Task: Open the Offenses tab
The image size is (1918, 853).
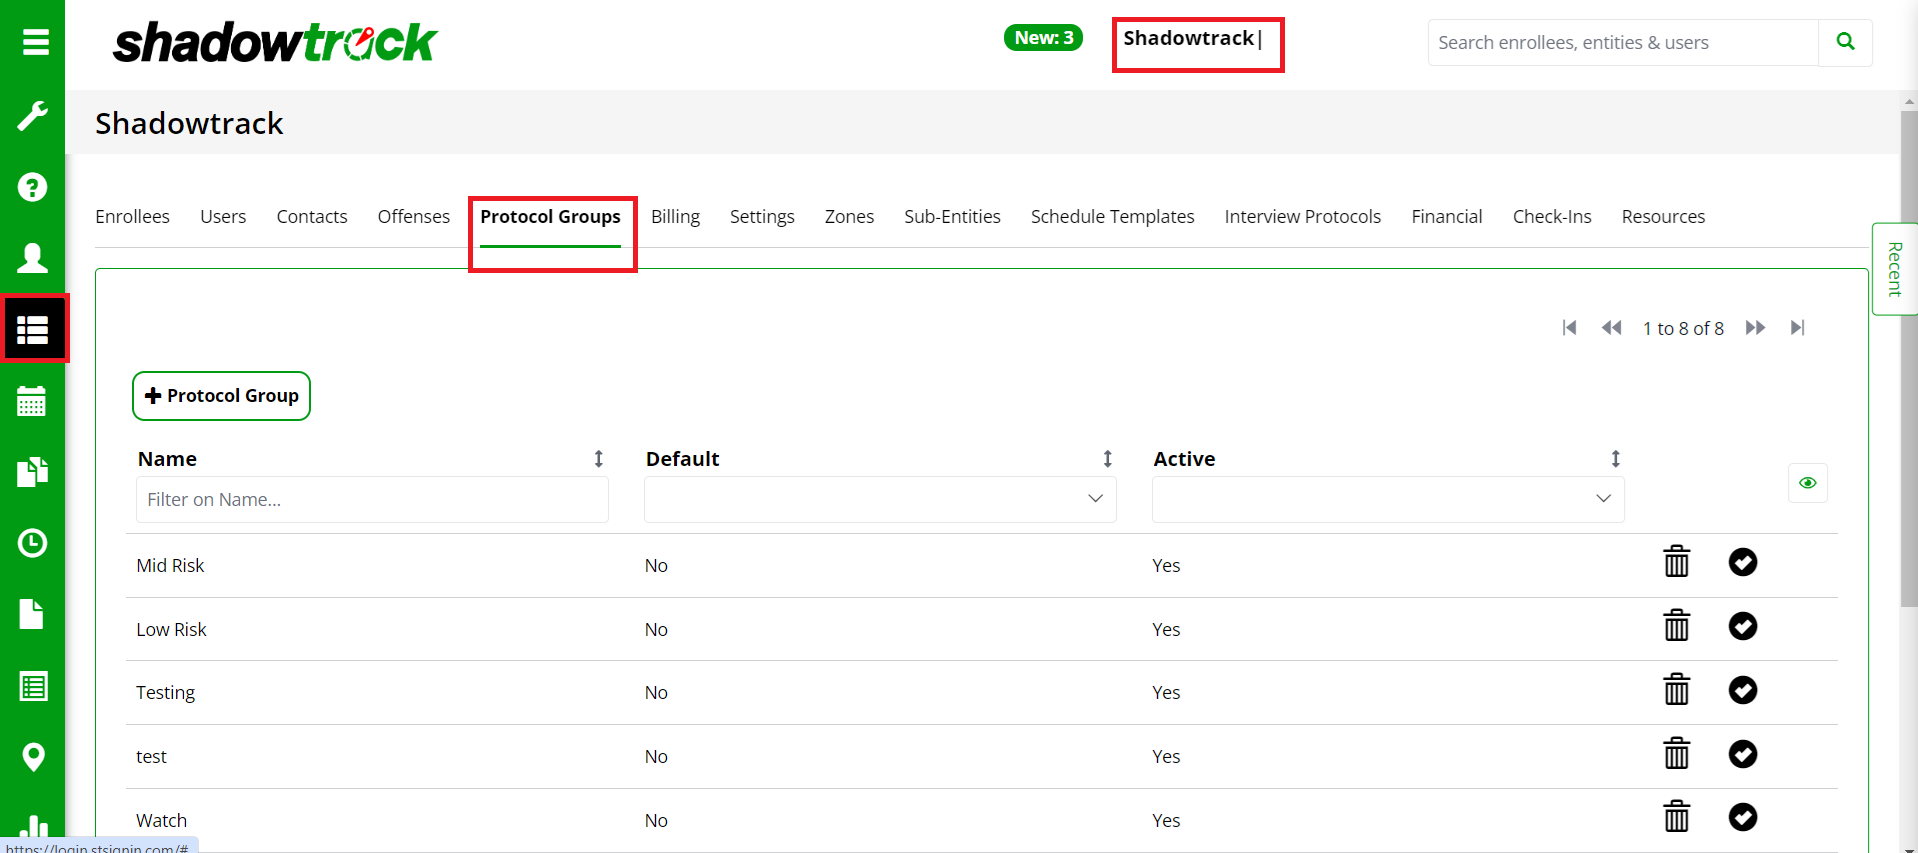Action: [414, 217]
